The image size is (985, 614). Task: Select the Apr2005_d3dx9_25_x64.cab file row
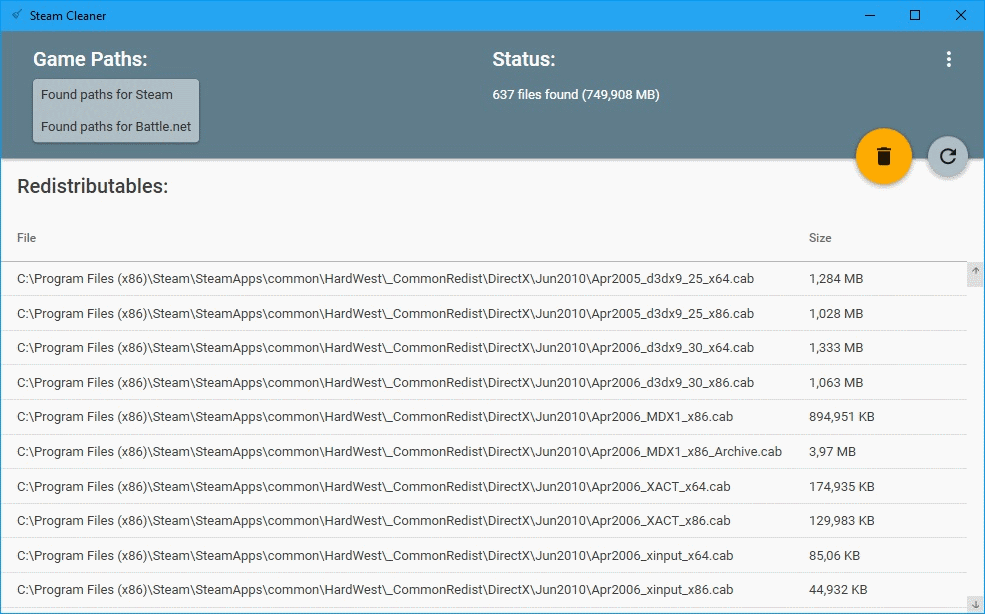(x=400, y=278)
